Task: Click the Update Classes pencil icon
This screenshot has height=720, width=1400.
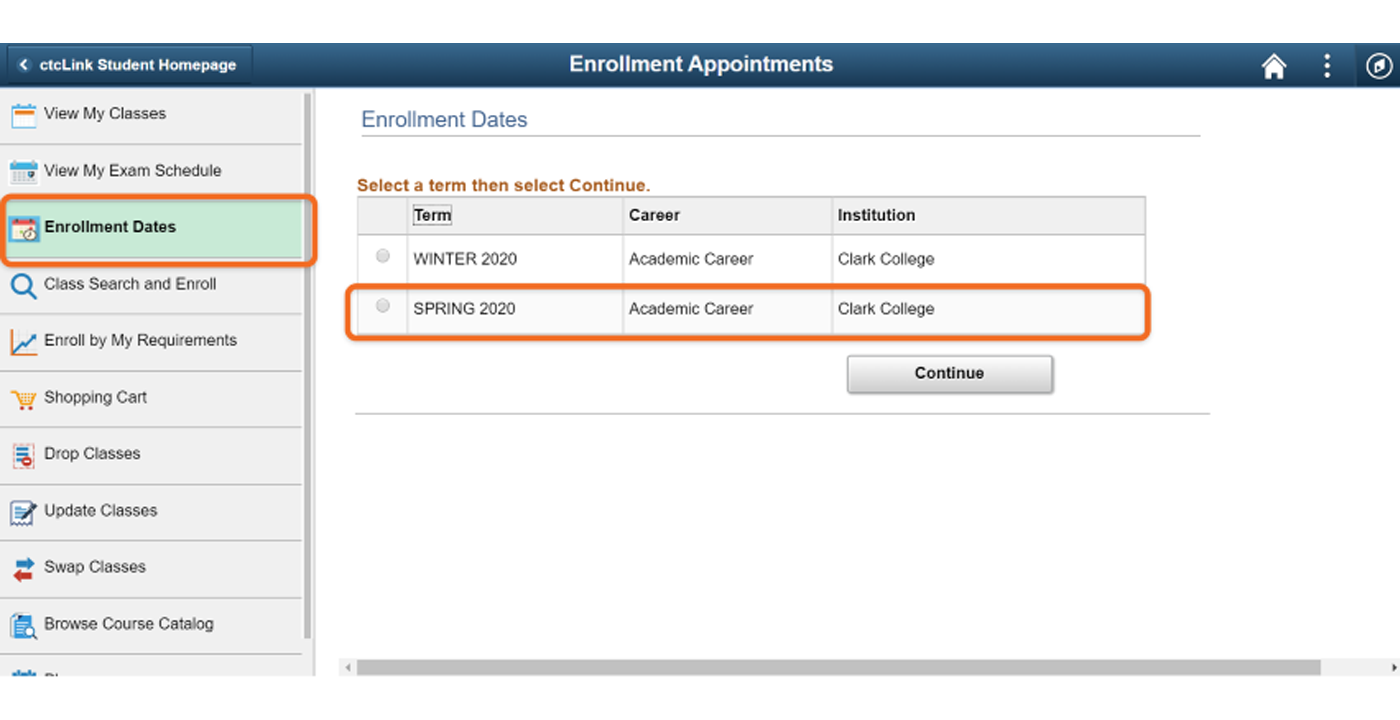Action: coord(23,513)
